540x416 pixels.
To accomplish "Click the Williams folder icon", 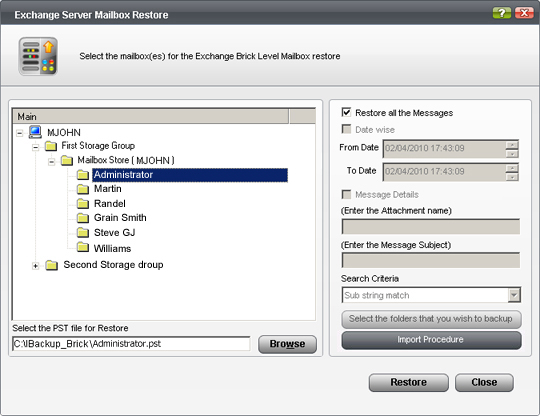I will [x=83, y=247].
